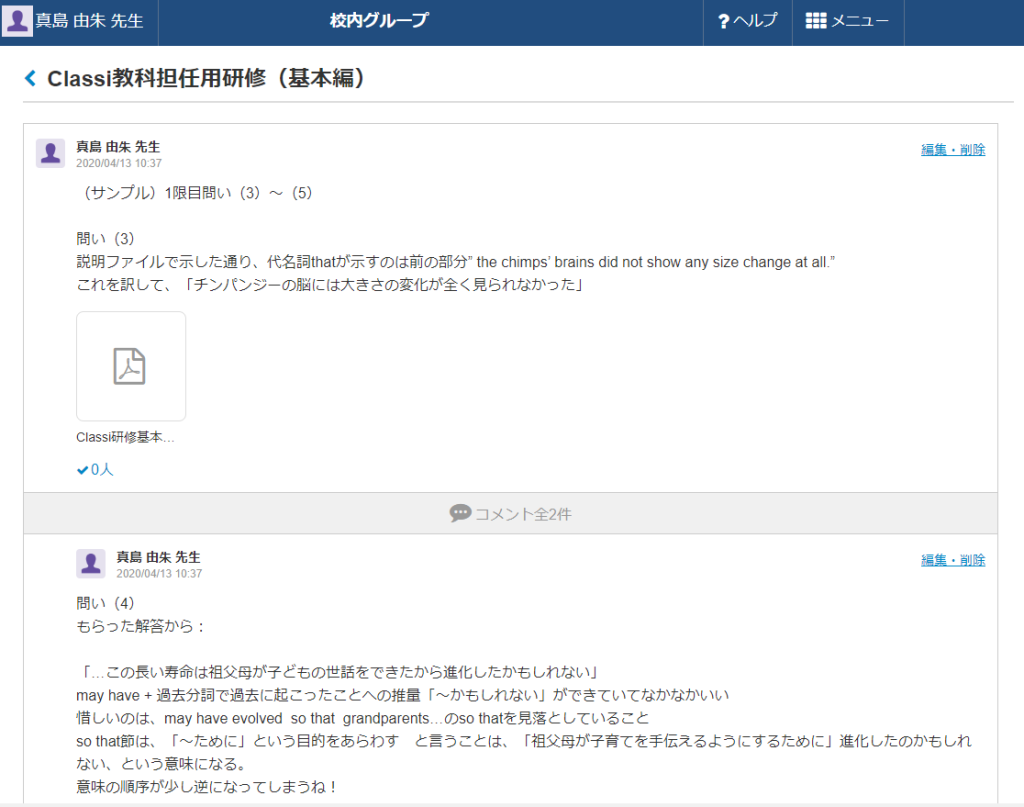This screenshot has height=807, width=1024.
Task: Open the メニュー grid menu
Action: (847, 21)
